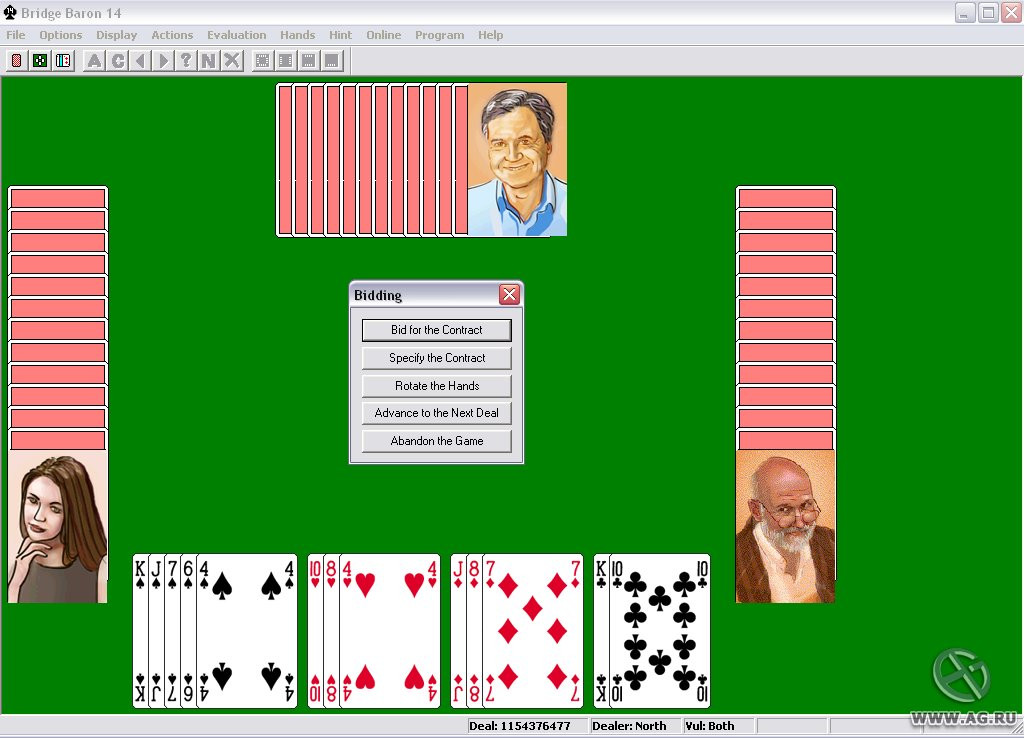Select the king of spades card
Viewport: 1025px width, 738px height.
(x=140, y=631)
